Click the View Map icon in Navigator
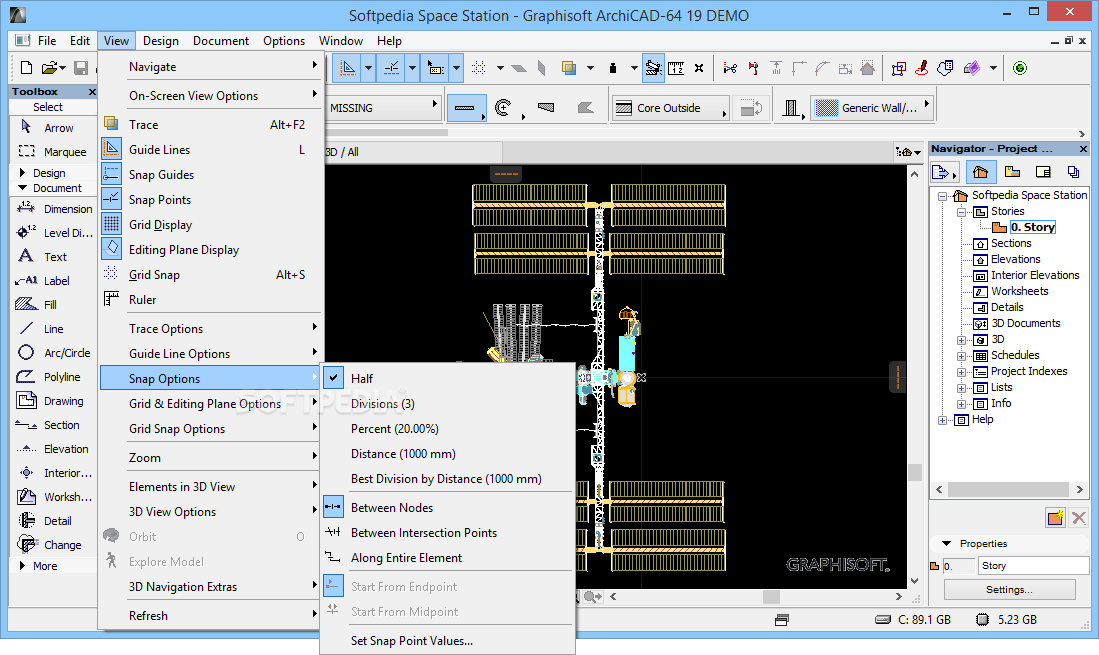Viewport: 1099px width, 655px height. point(1012,172)
